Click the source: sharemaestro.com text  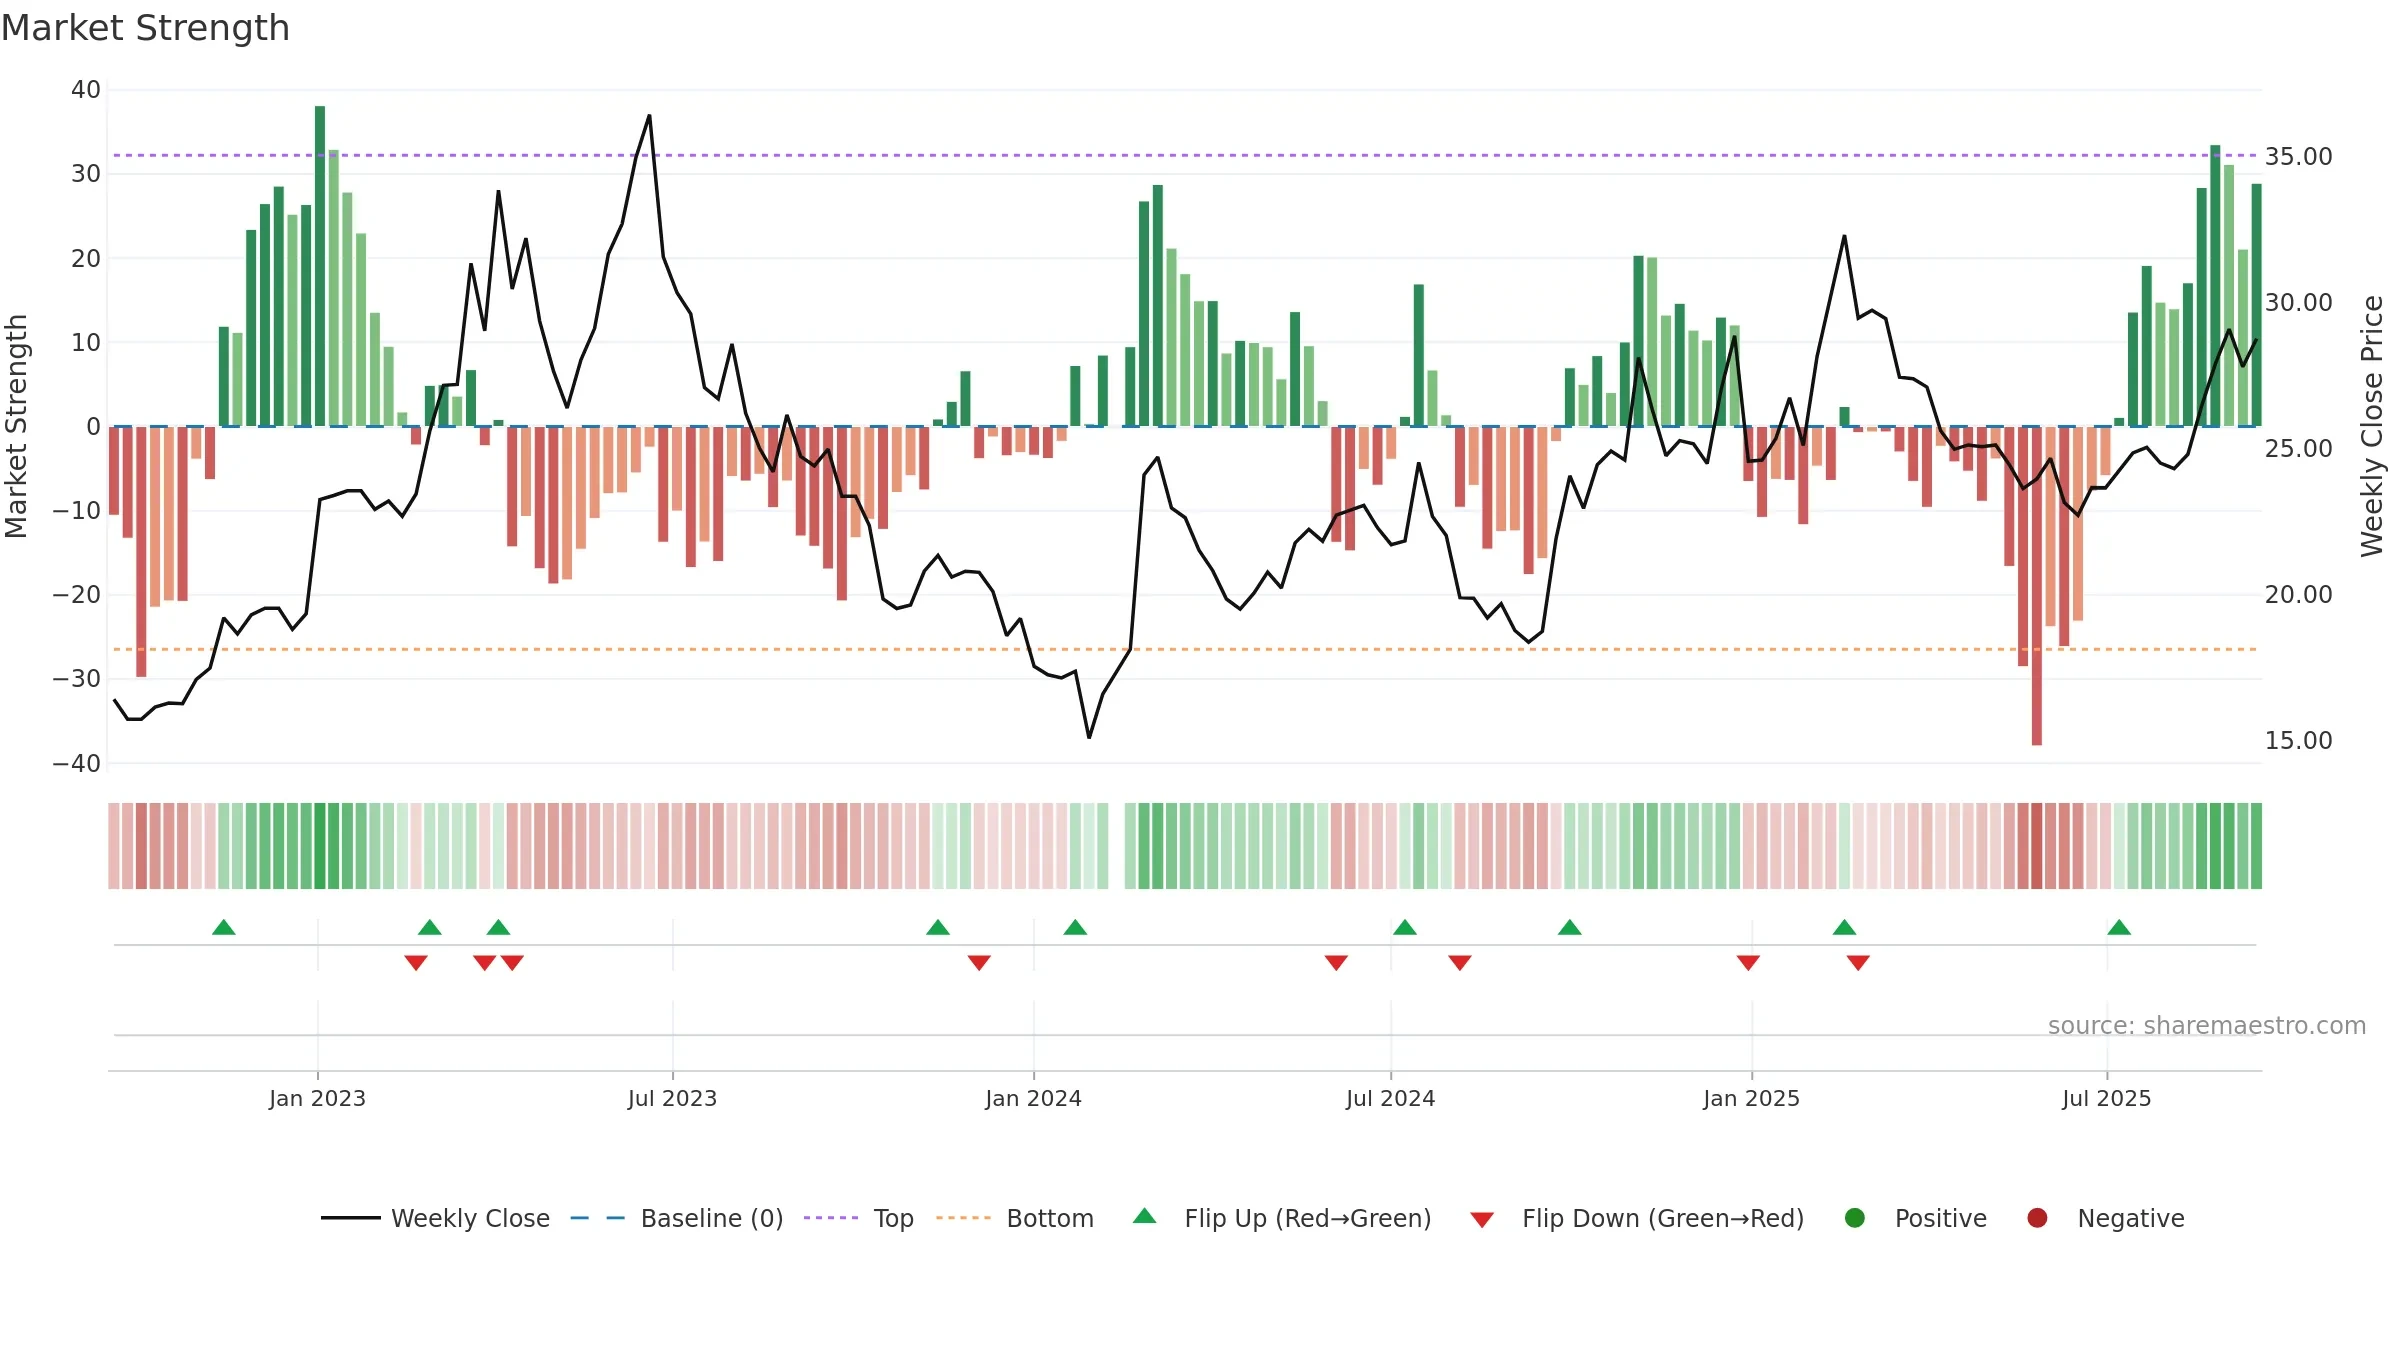point(2207,1026)
